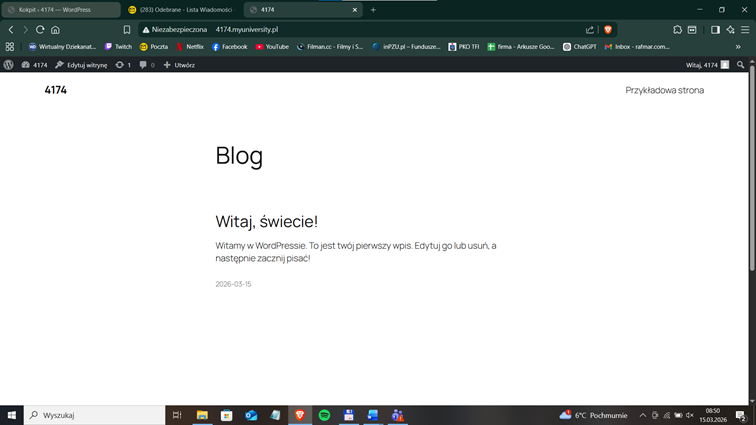Toggle the browser sidebar panel icon

(715, 30)
